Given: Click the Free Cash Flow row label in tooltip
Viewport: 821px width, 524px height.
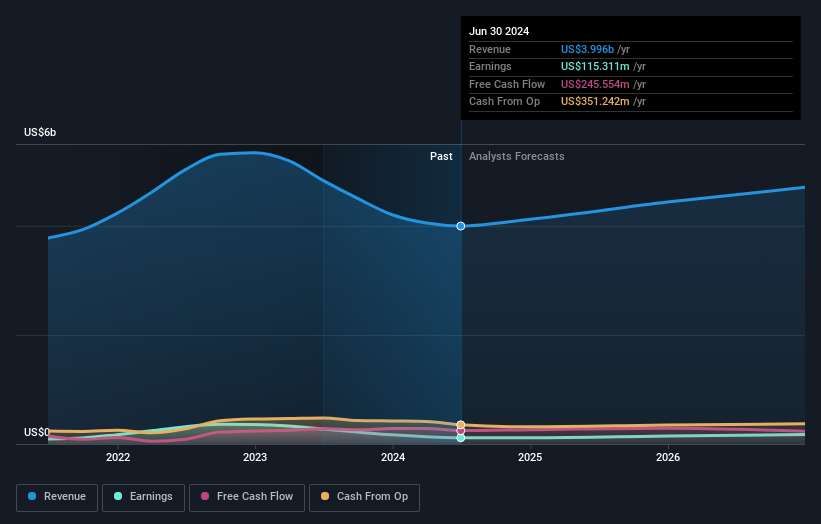Looking at the screenshot, I should pos(507,84).
